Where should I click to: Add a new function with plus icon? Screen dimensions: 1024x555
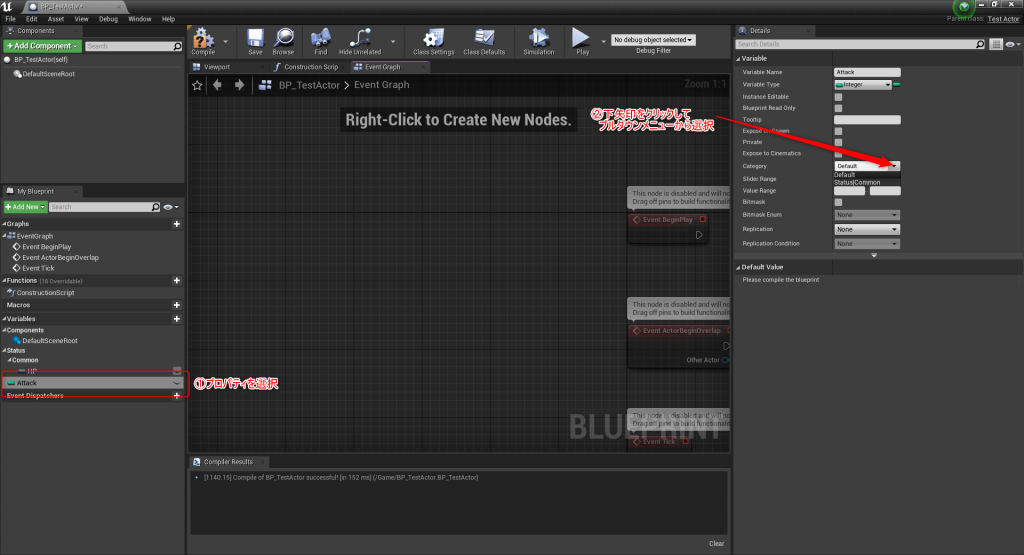[x=176, y=281]
